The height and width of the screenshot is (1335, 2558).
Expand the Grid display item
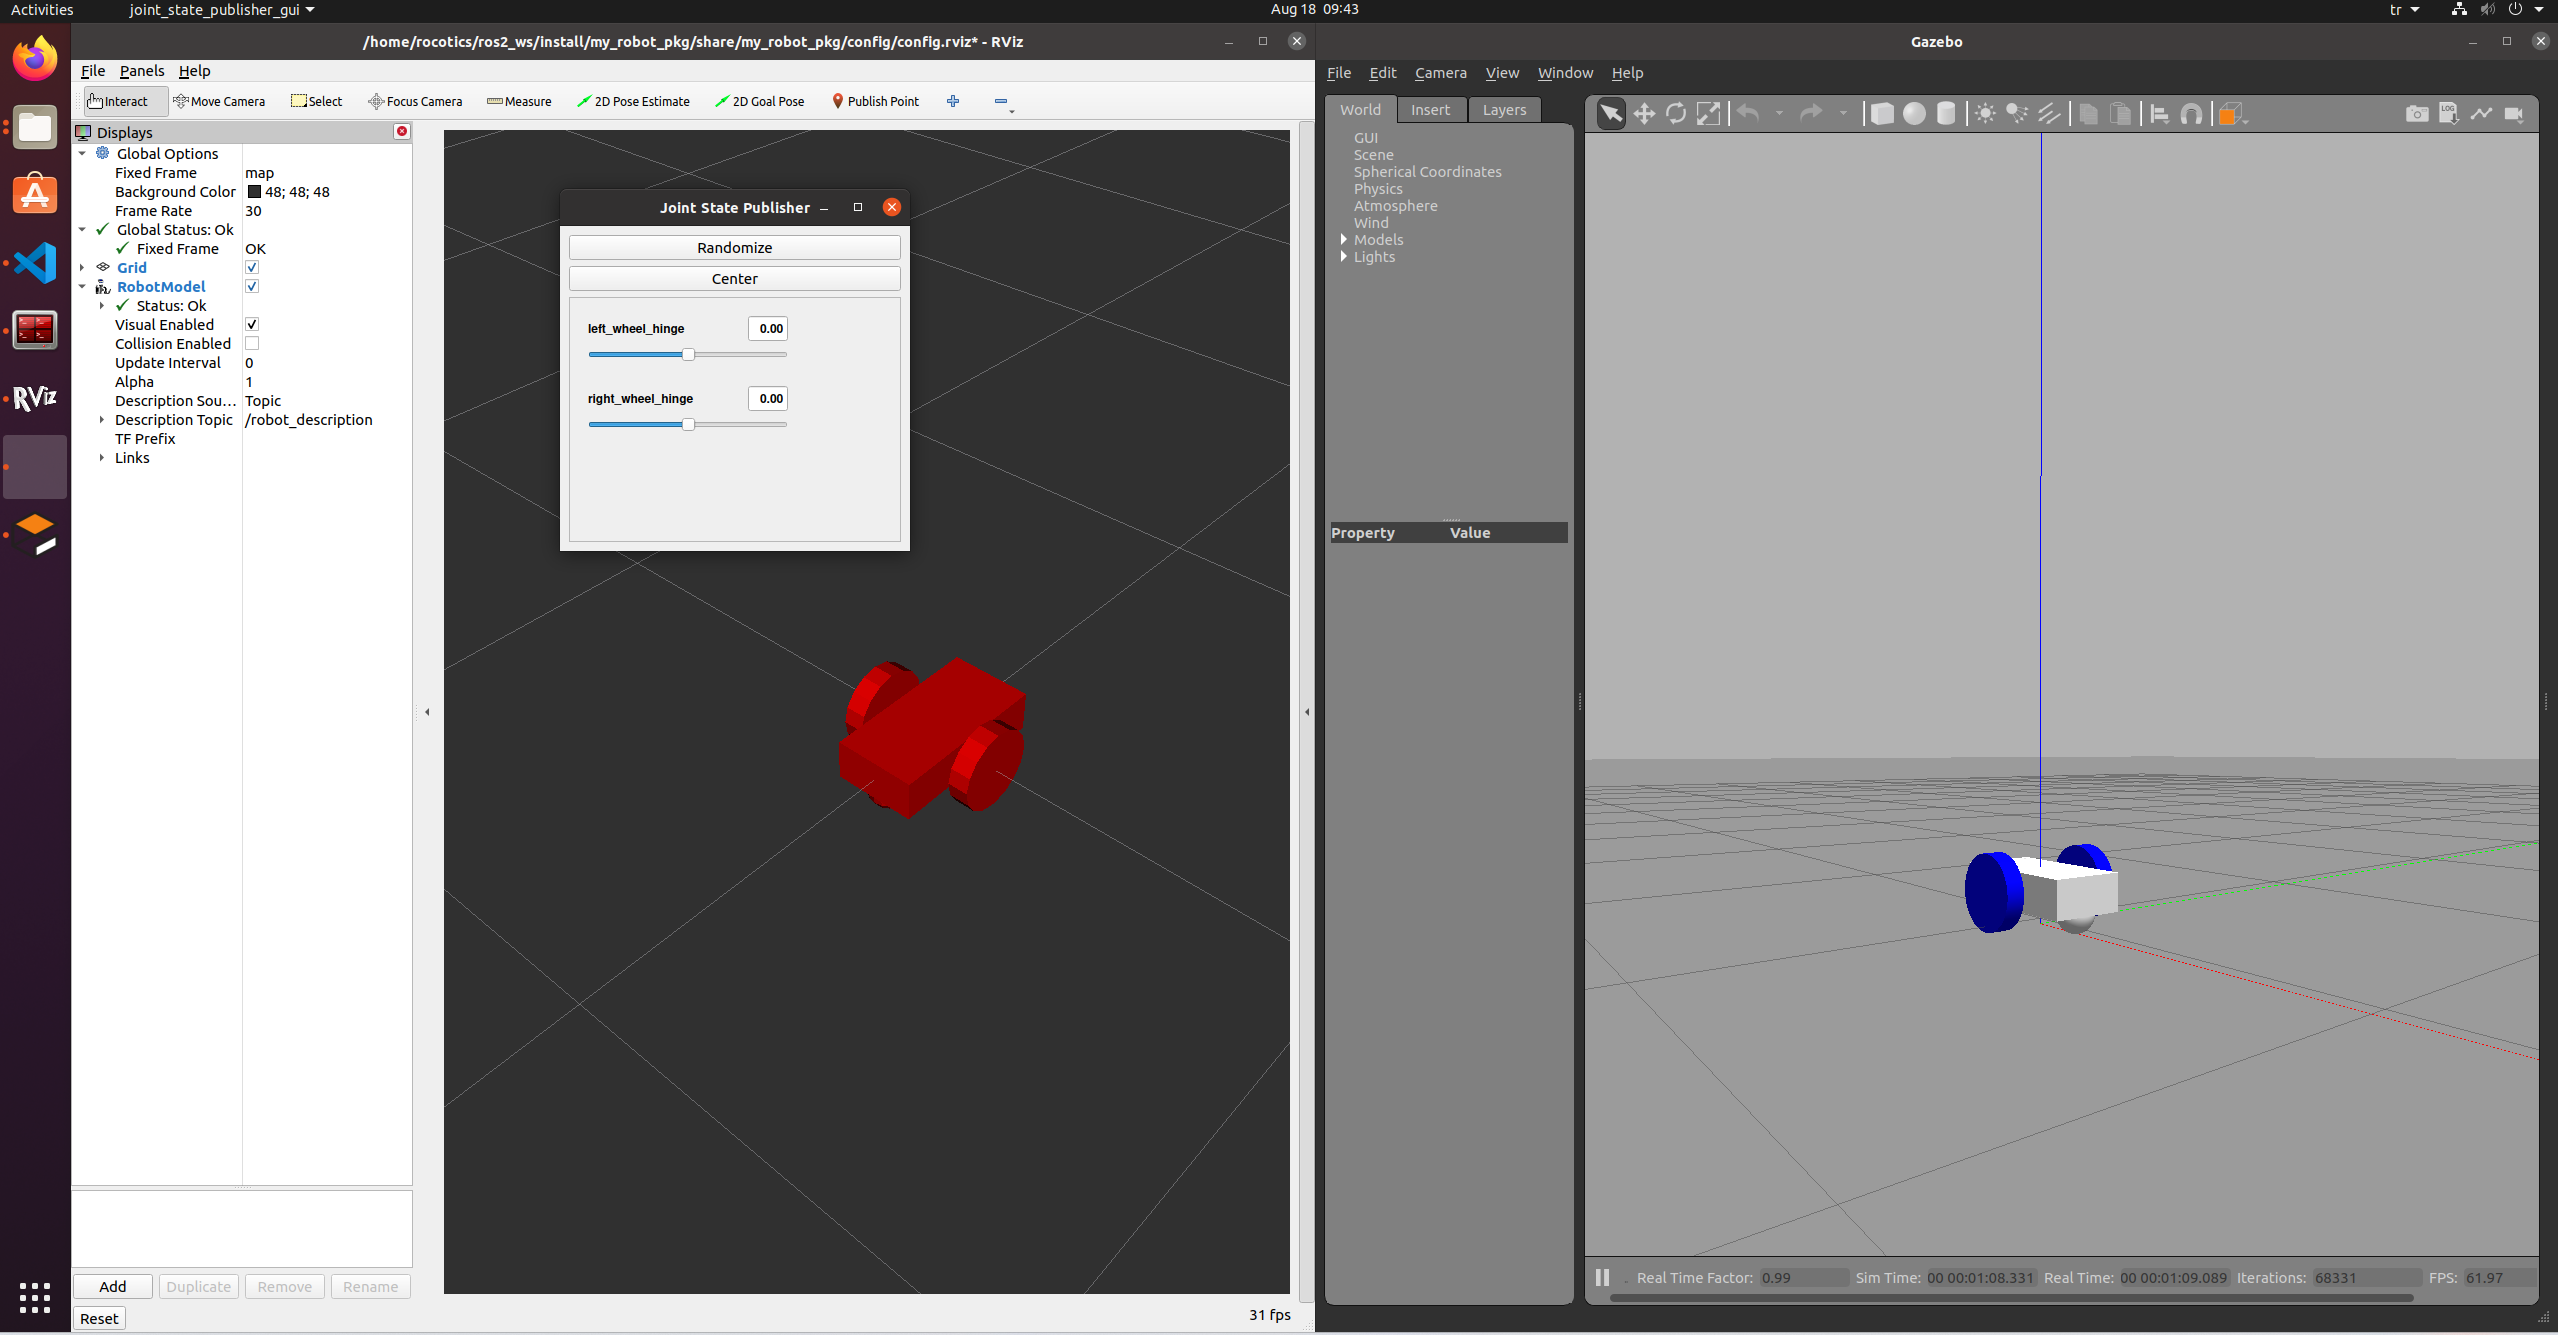[82, 268]
